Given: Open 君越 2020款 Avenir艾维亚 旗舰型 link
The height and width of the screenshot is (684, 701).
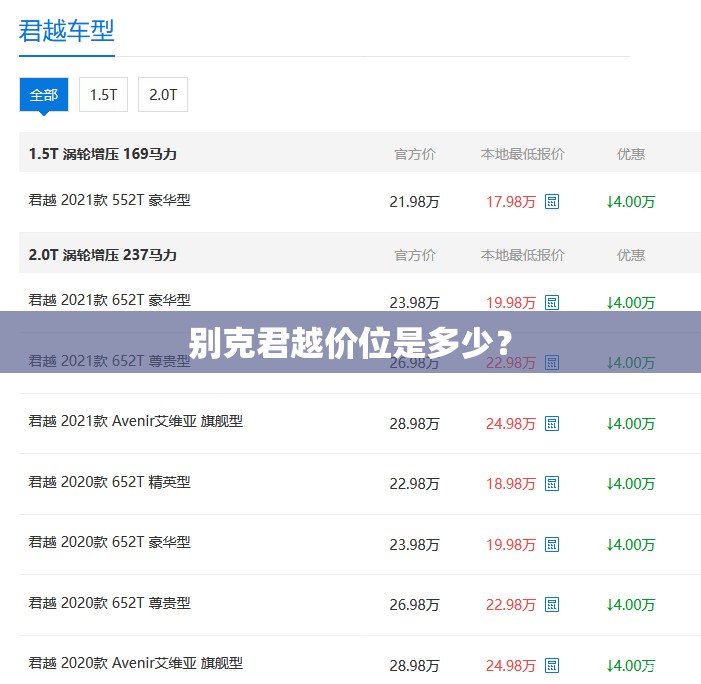Looking at the screenshot, I should coord(135,663).
